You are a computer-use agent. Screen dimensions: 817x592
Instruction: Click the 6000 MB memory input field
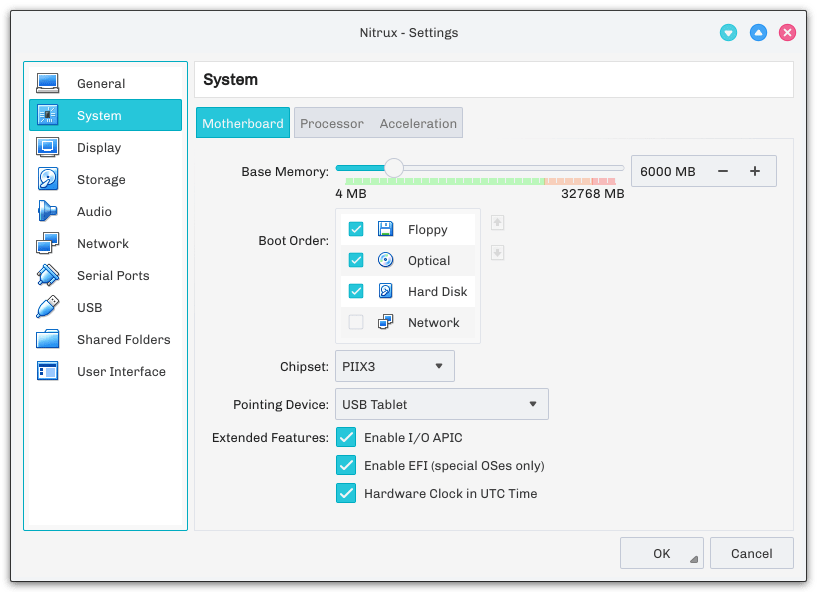pos(670,171)
